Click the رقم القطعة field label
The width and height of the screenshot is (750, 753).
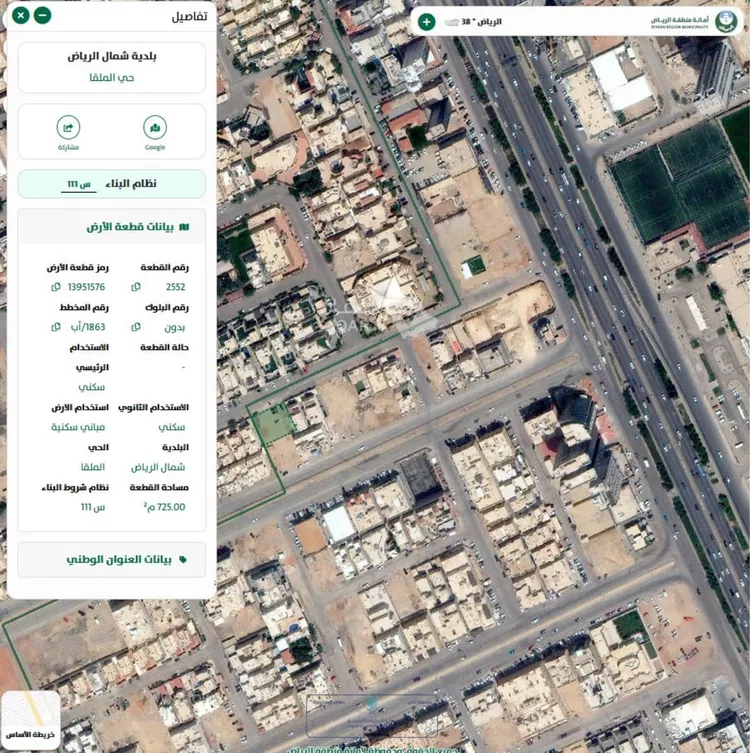point(165,267)
